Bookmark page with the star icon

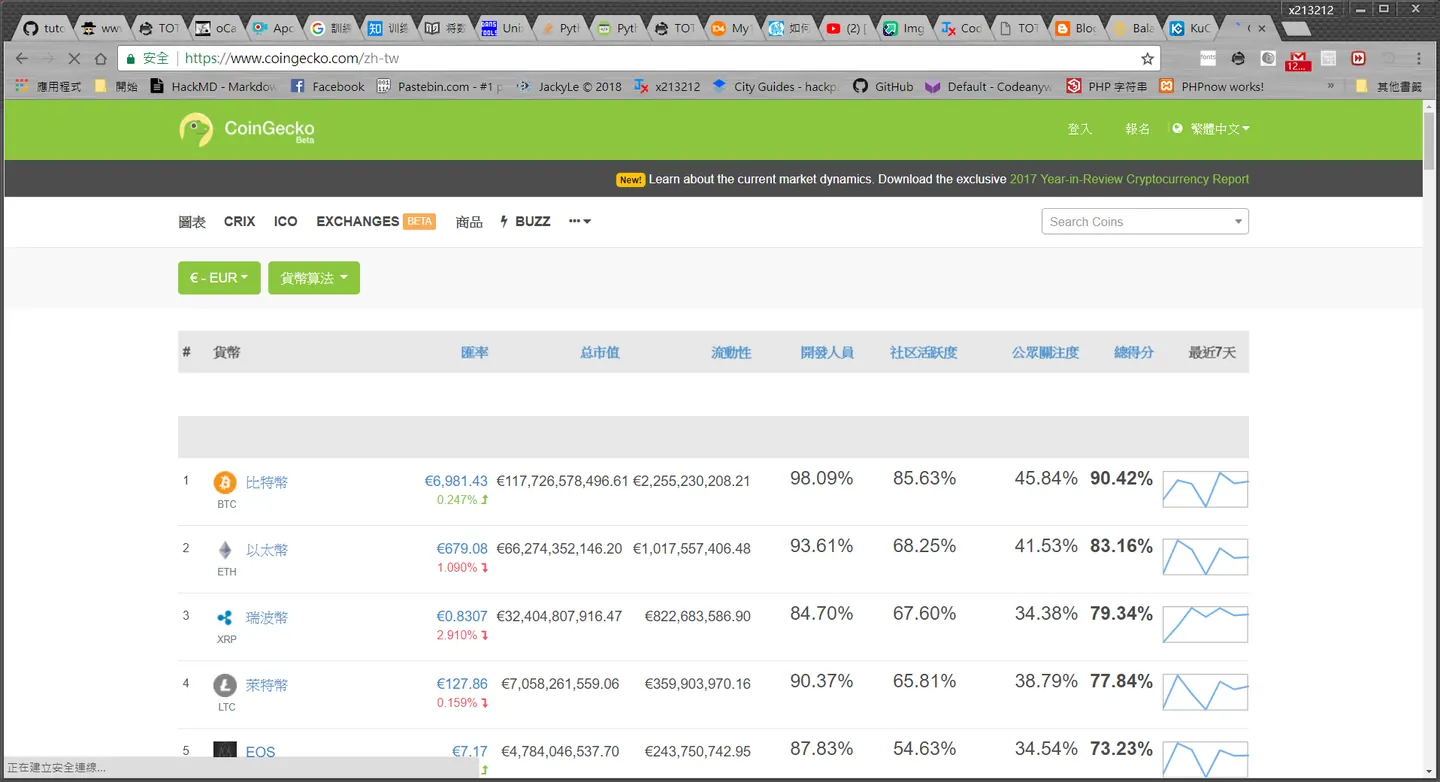click(1147, 59)
